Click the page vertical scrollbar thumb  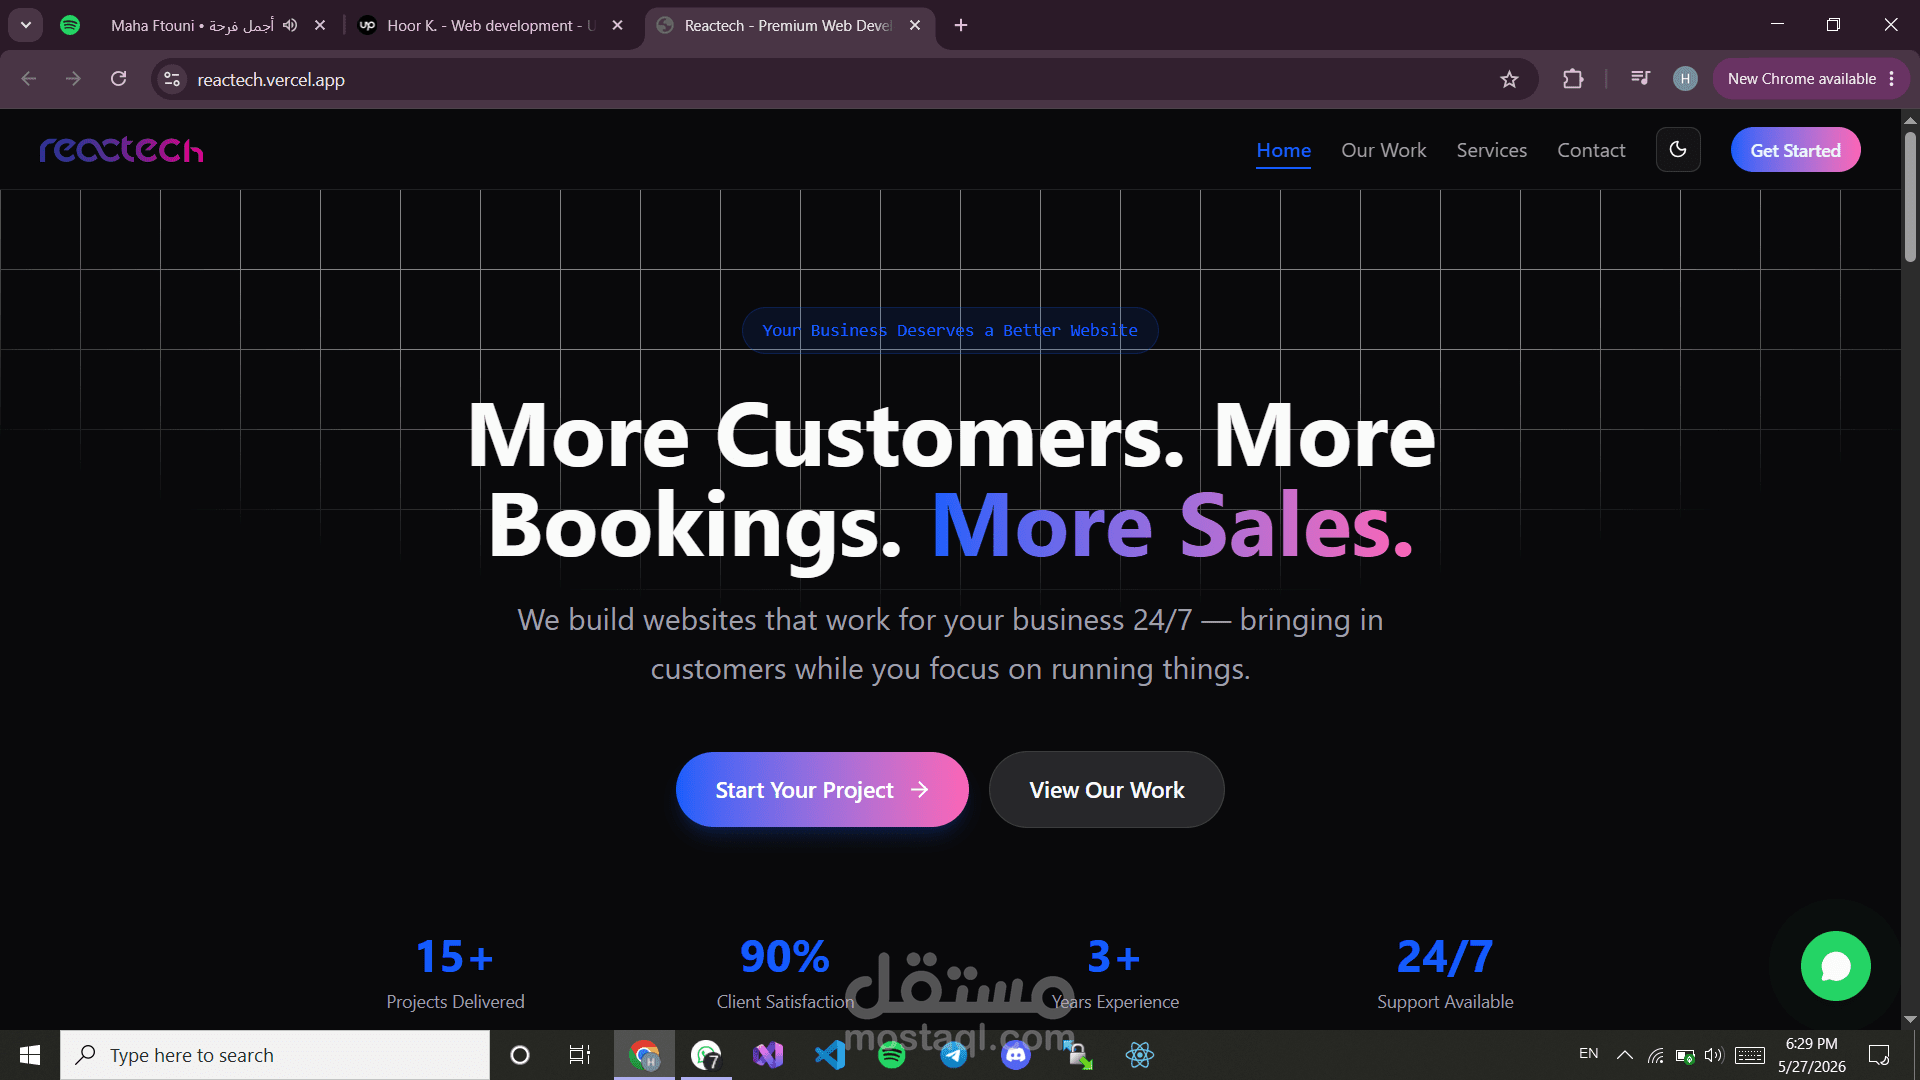1910,195
